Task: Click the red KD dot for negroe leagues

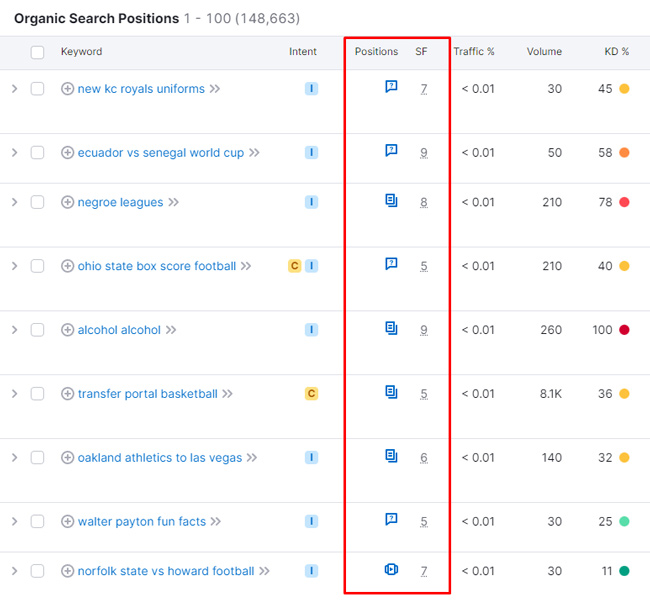Action: [x=624, y=202]
